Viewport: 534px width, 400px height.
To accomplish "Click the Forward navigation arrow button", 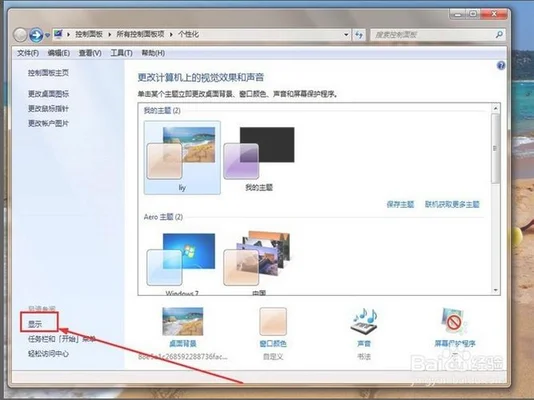I will coord(36,35).
